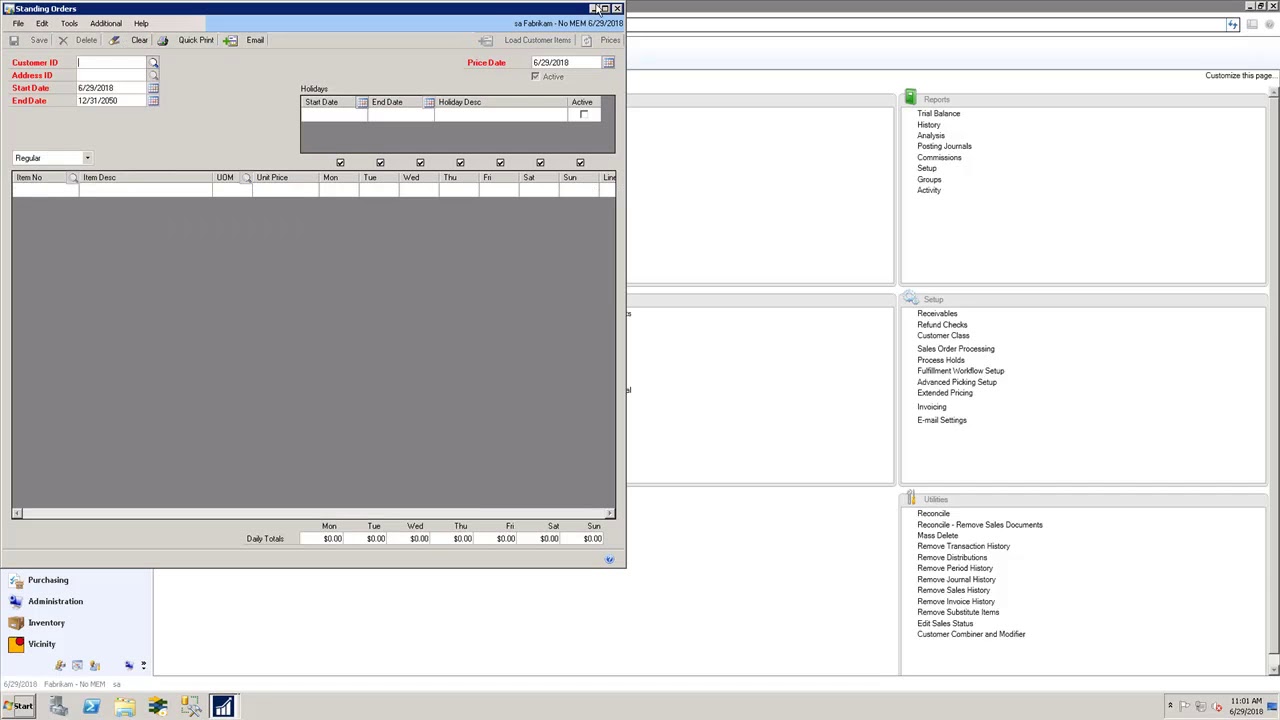The height and width of the screenshot is (720, 1280).
Task: Click the End Date field
Action: 112,101
